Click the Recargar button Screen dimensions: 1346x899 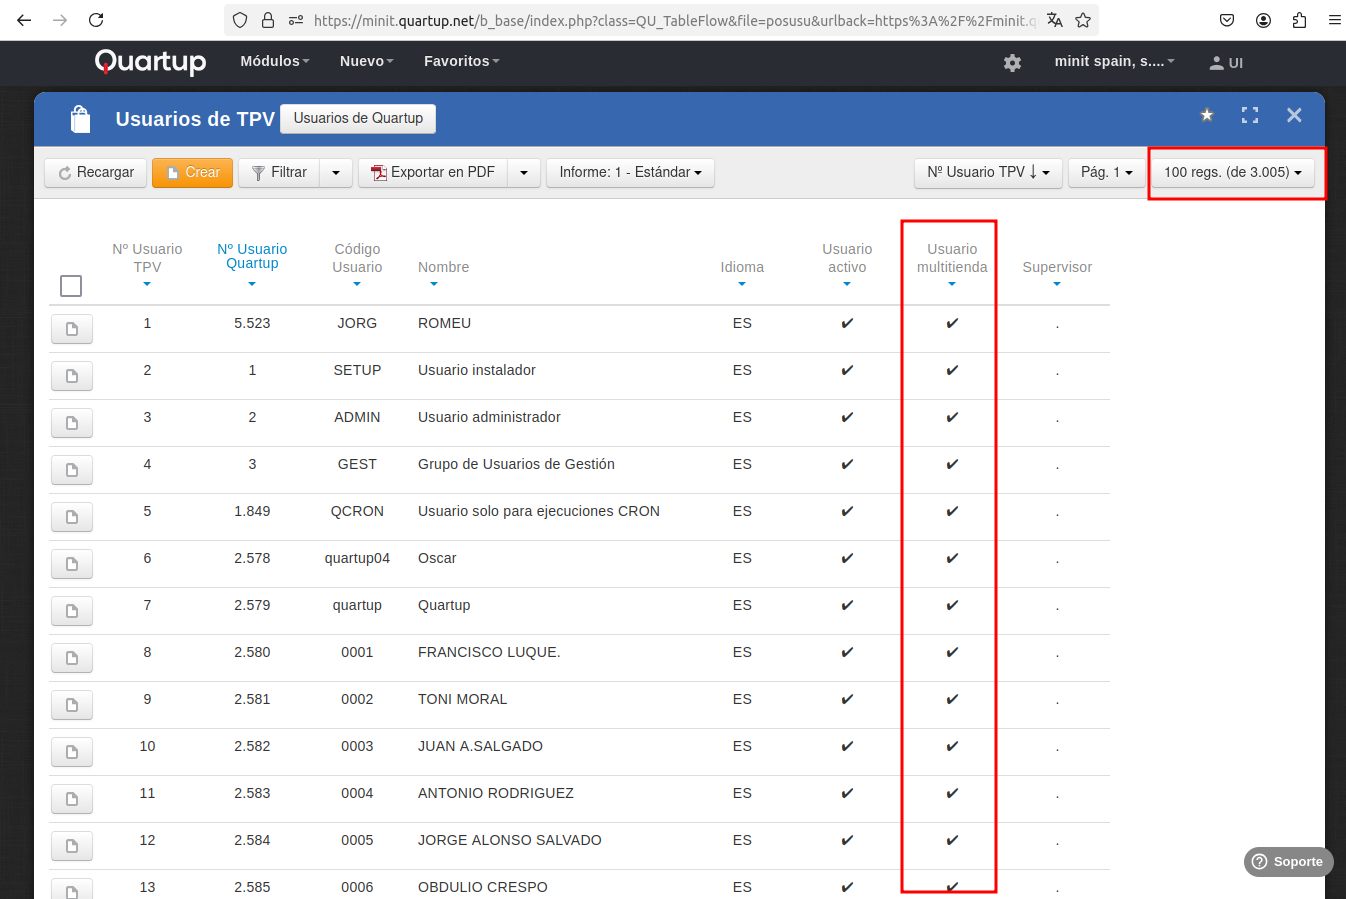click(x=96, y=173)
